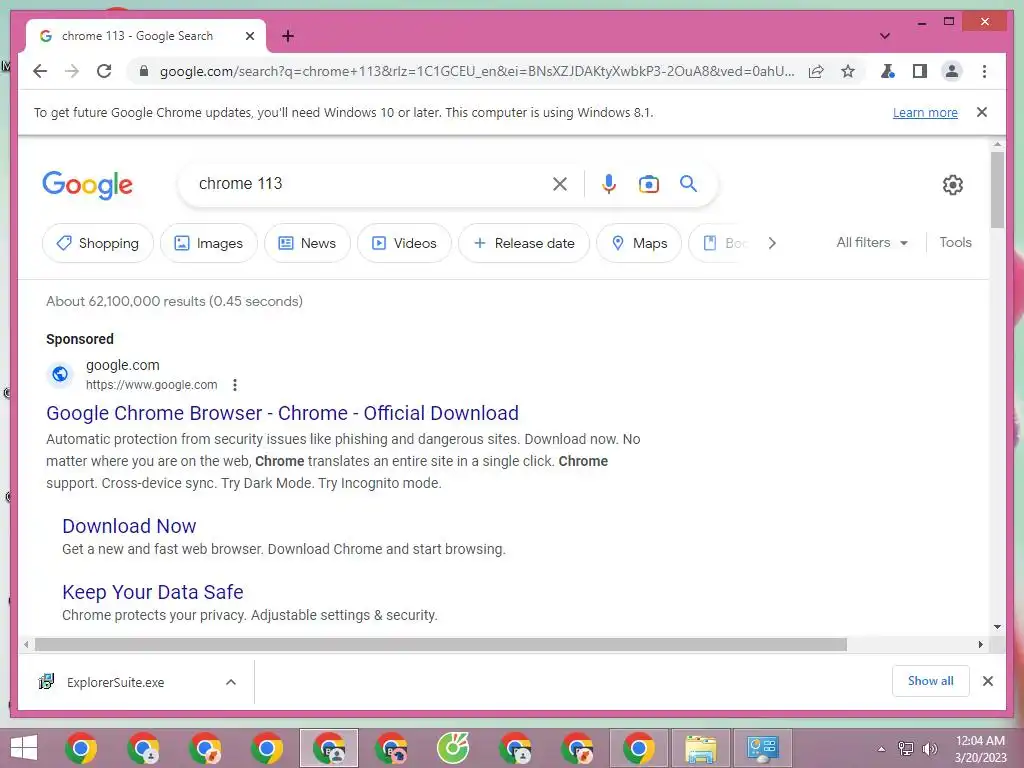Switch to the News filter
1024x768 pixels.
[x=308, y=243]
